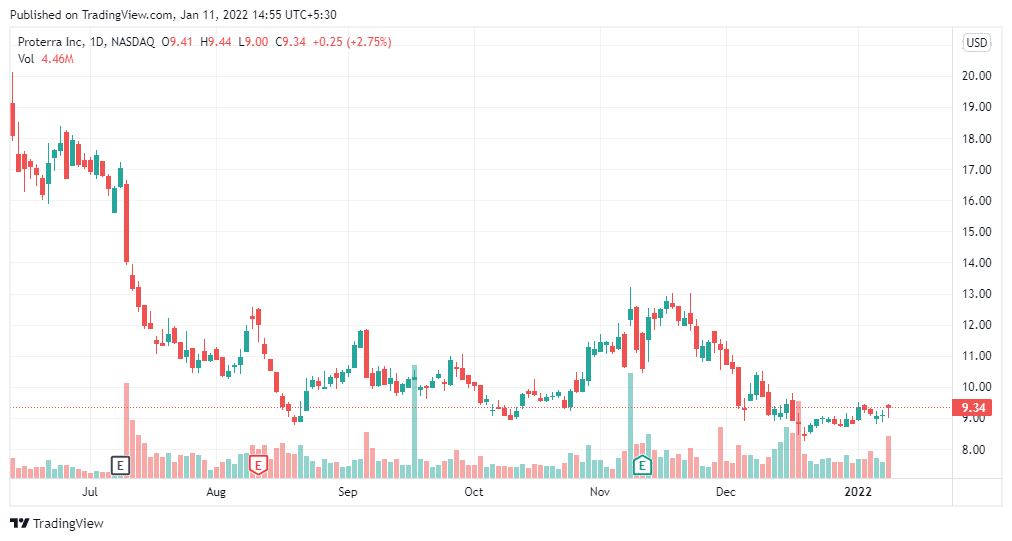Click the 17.00 price axis label
Viewport: 1012px width, 541px height.
(x=977, y=169)
